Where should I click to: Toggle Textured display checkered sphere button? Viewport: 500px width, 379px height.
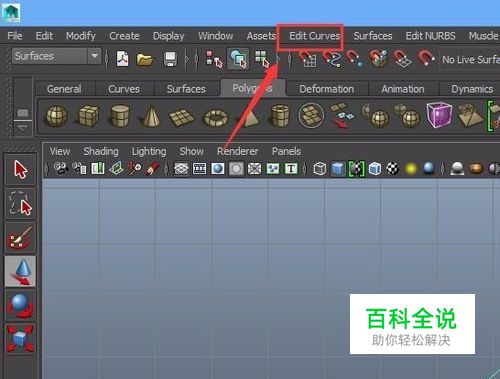tap(393, 169)
